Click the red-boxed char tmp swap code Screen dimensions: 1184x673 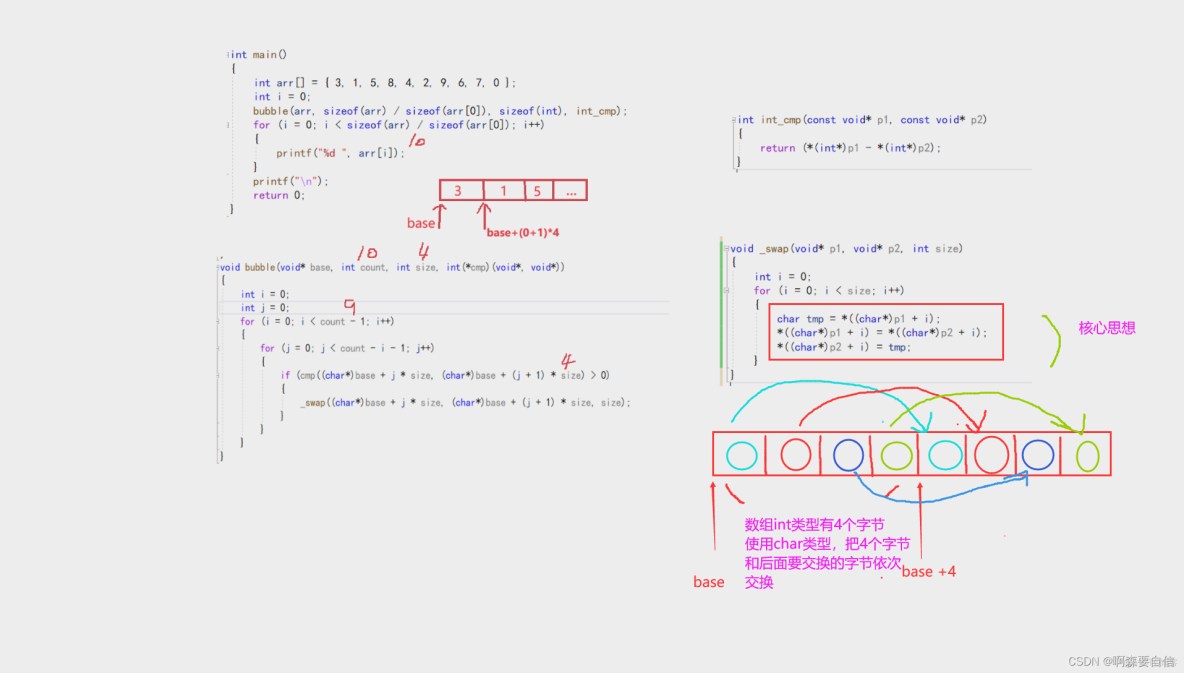click(x=885, y=331)
